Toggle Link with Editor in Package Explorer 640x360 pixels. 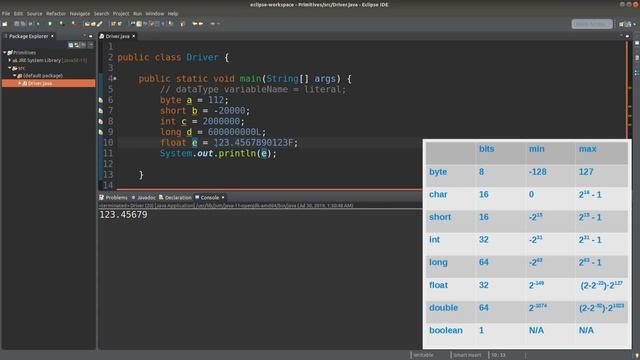(77, 45)
